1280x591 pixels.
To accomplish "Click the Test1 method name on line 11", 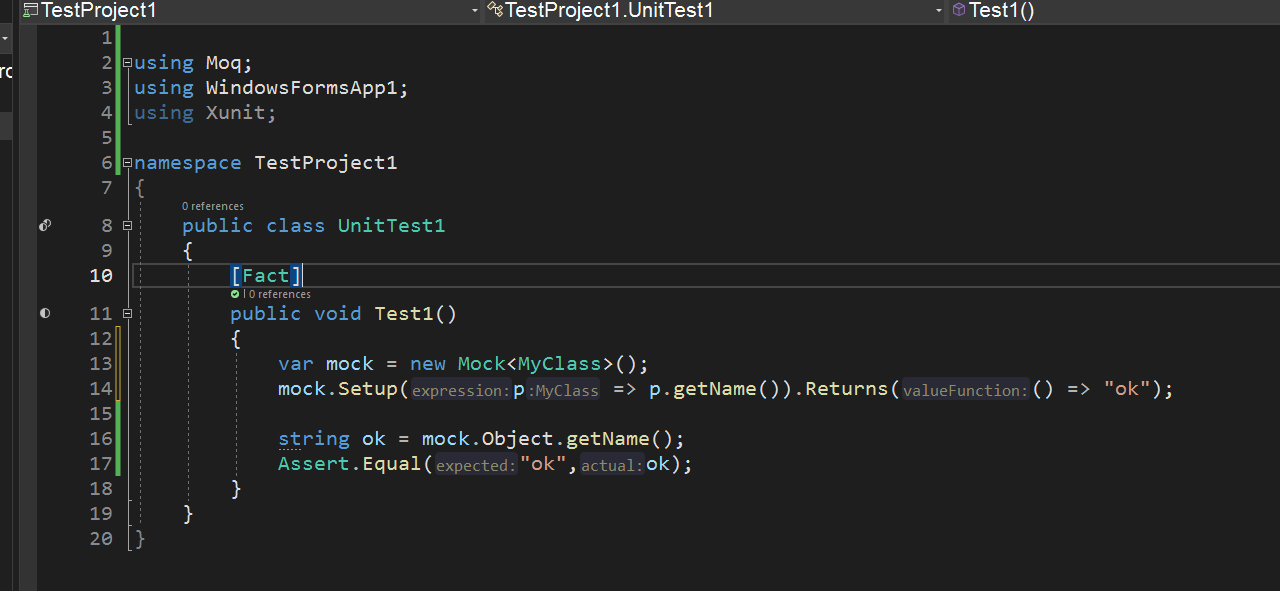I will coord(404,314).
